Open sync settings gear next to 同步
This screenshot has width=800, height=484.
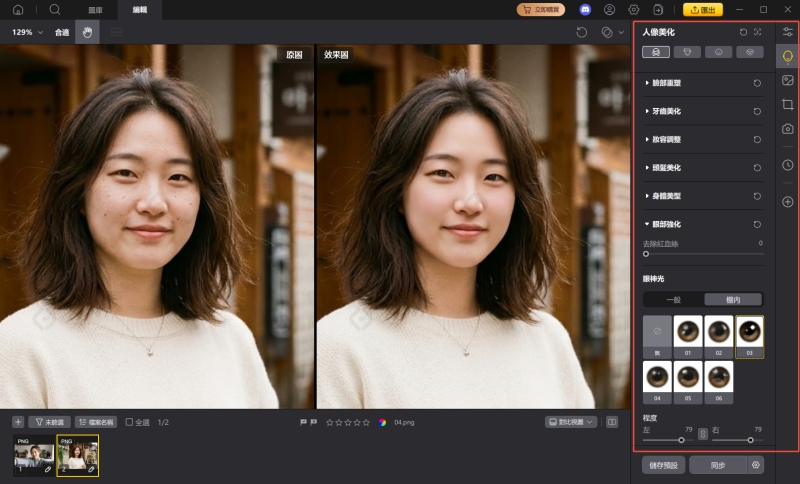point(756,465)
